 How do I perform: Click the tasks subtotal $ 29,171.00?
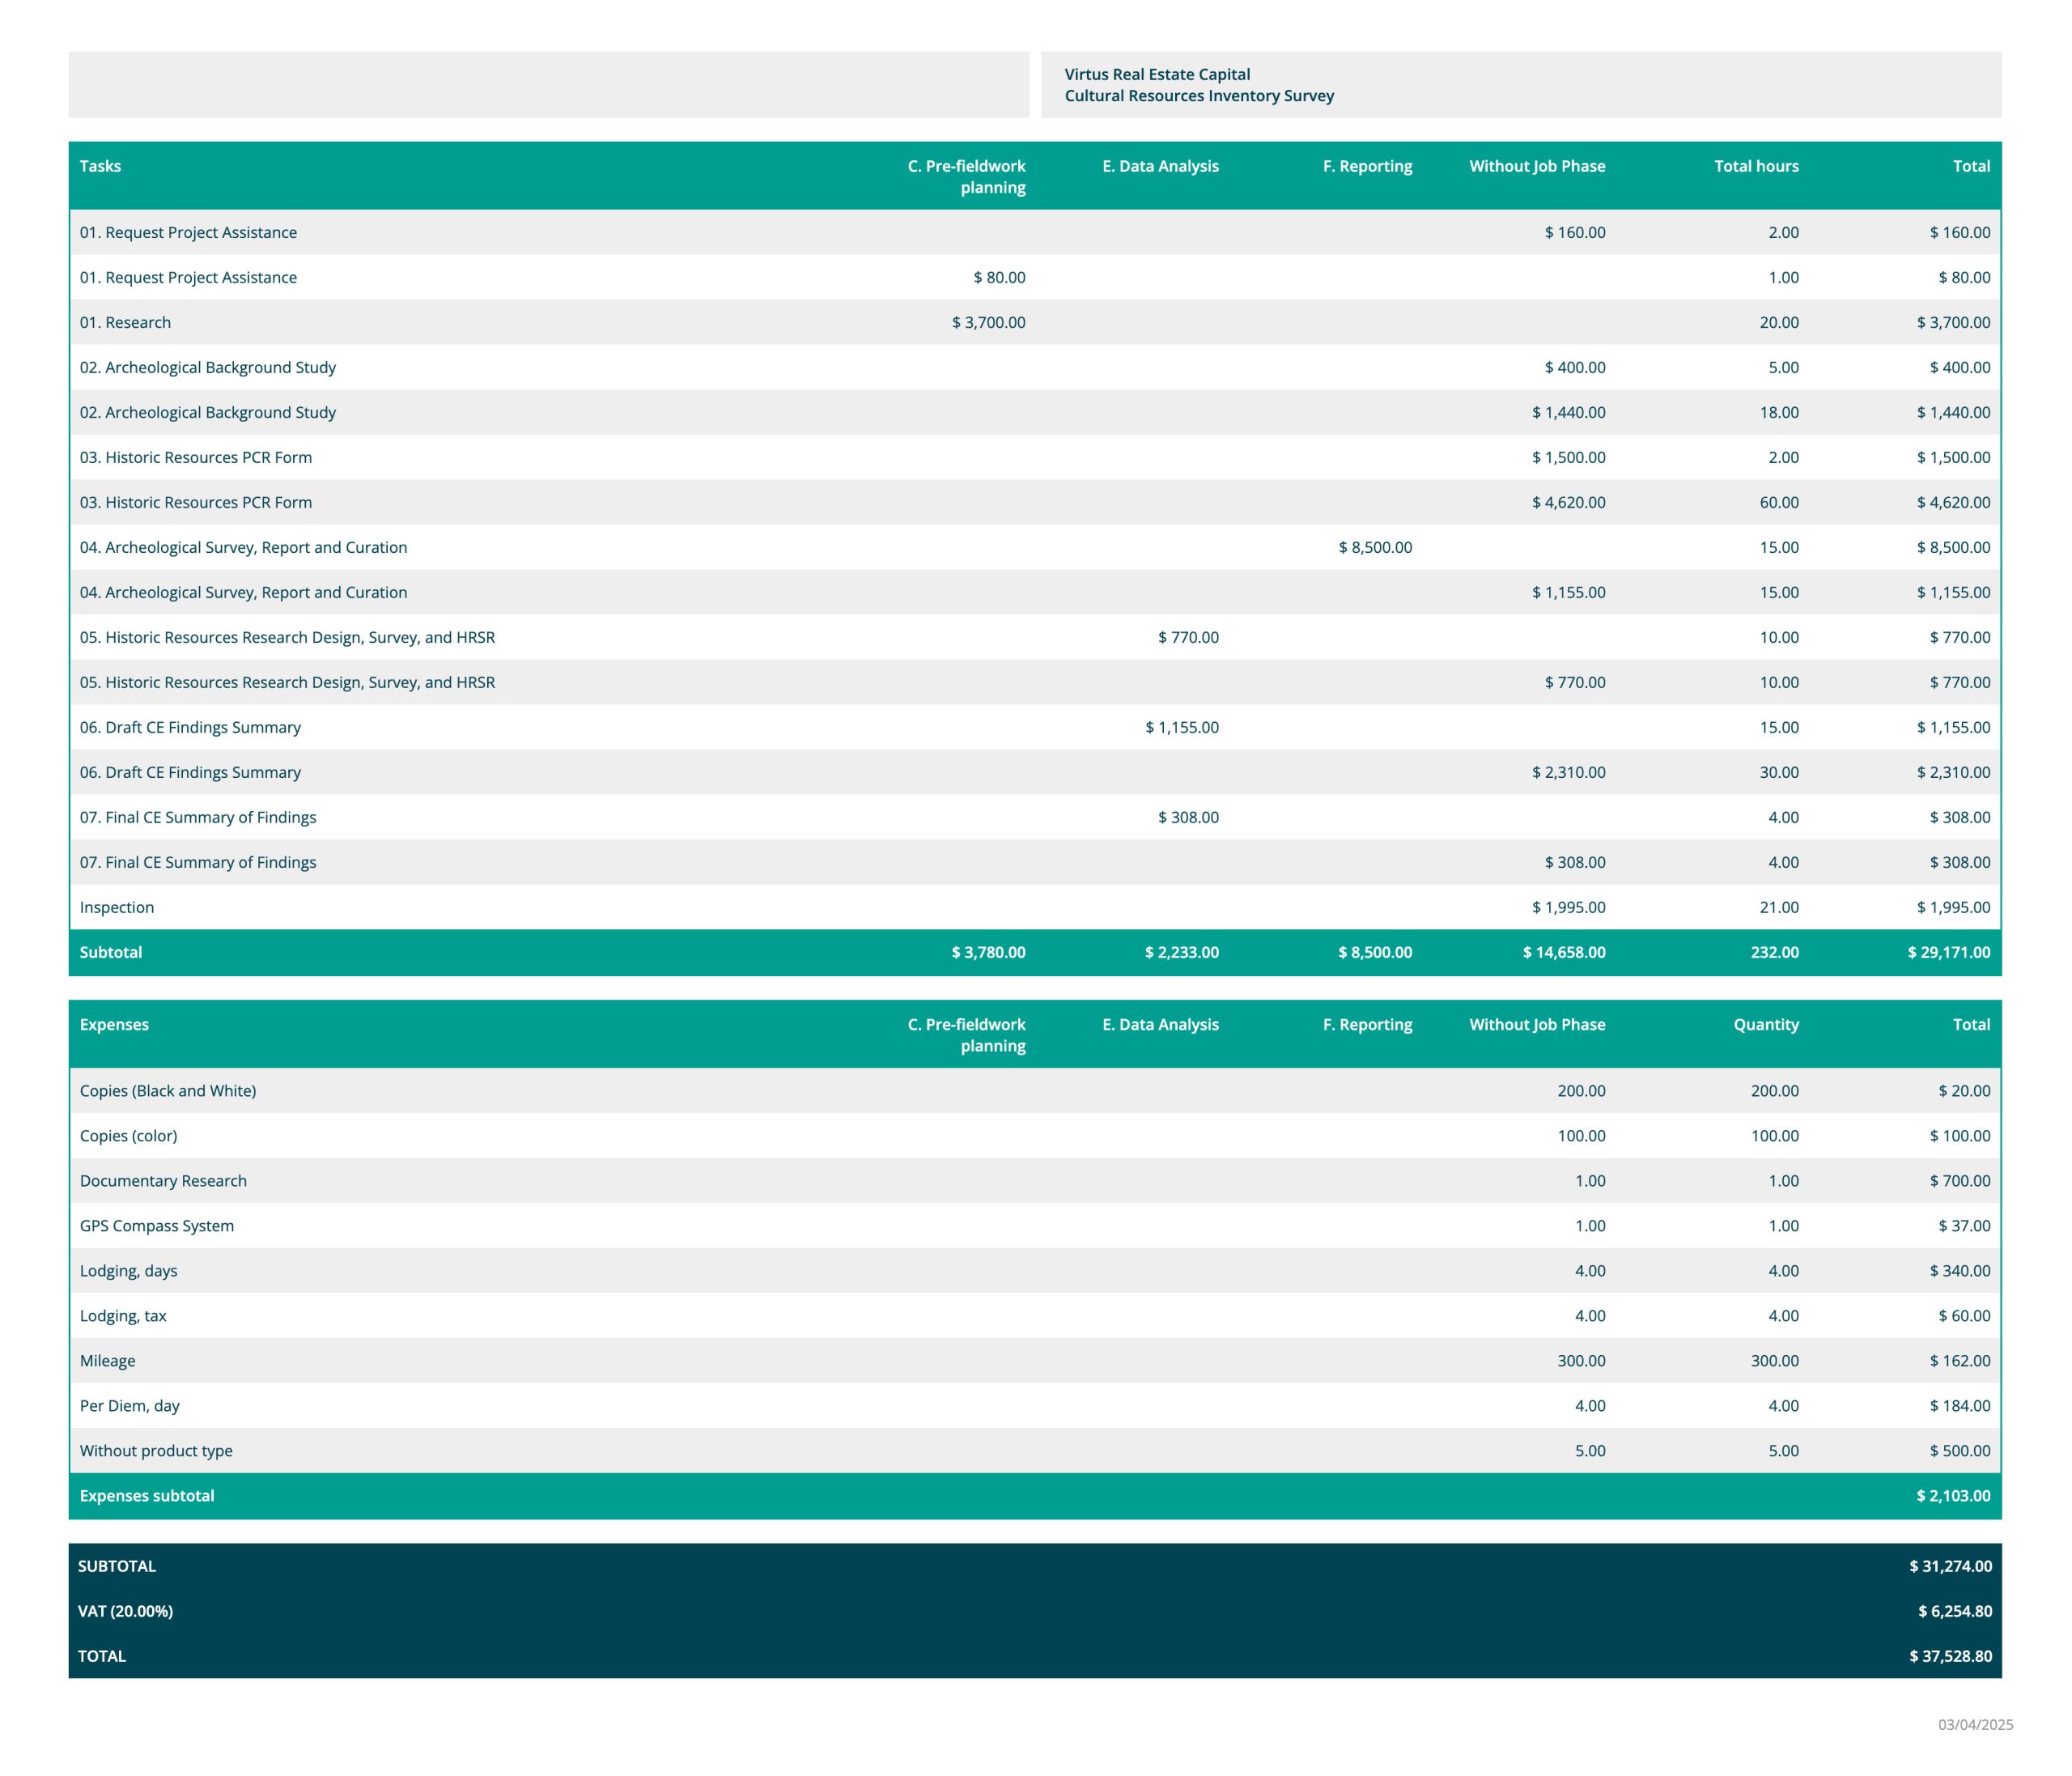pyautogui.click(x=1948, y=952)
